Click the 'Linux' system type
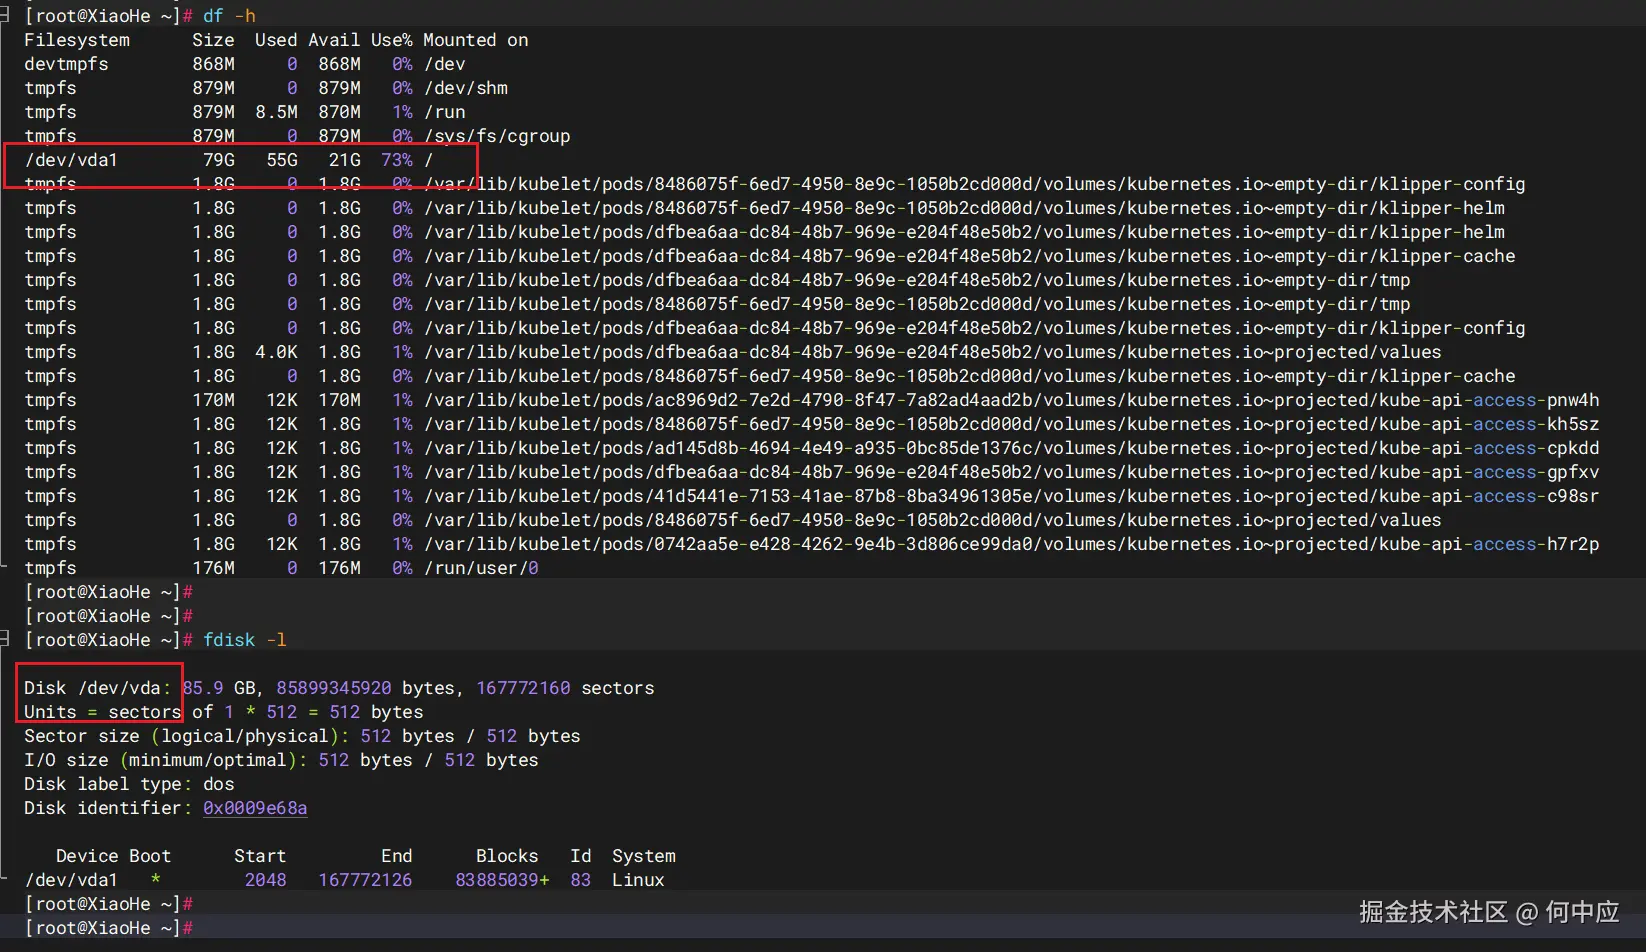1646x952 pixels. (x=638, y=880)
